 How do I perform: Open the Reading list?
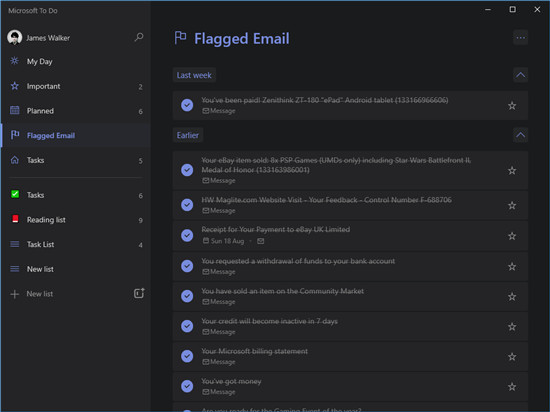(76, 220)
